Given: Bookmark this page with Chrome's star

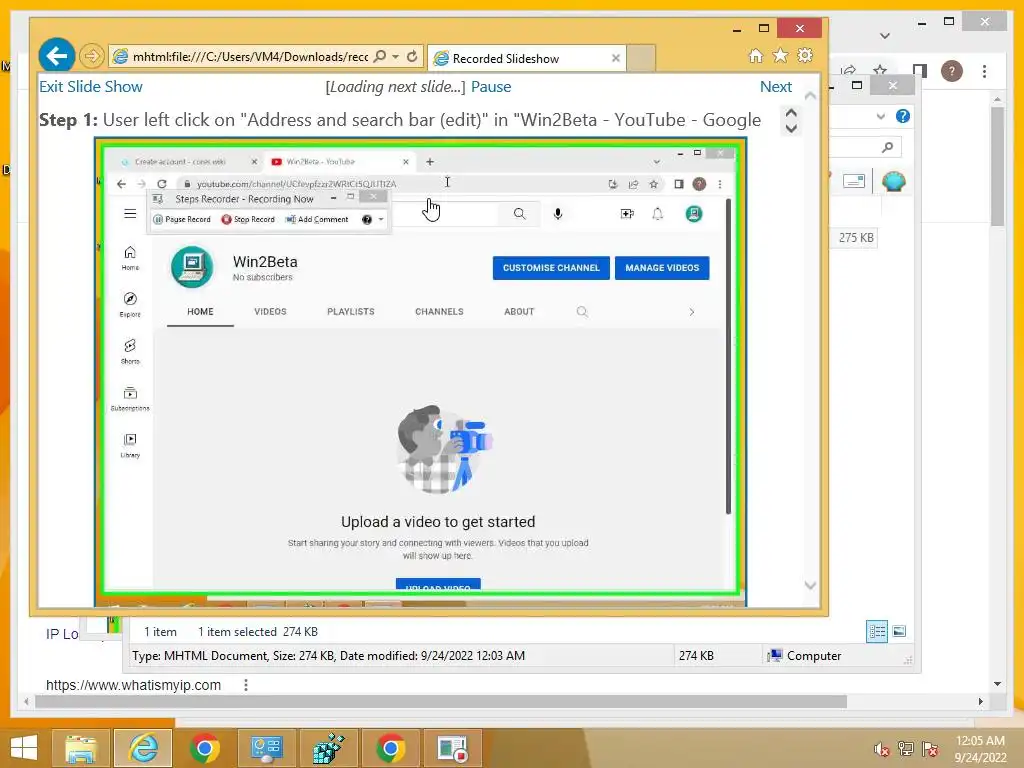Looking at the screenshot, I should coord(880,70).
